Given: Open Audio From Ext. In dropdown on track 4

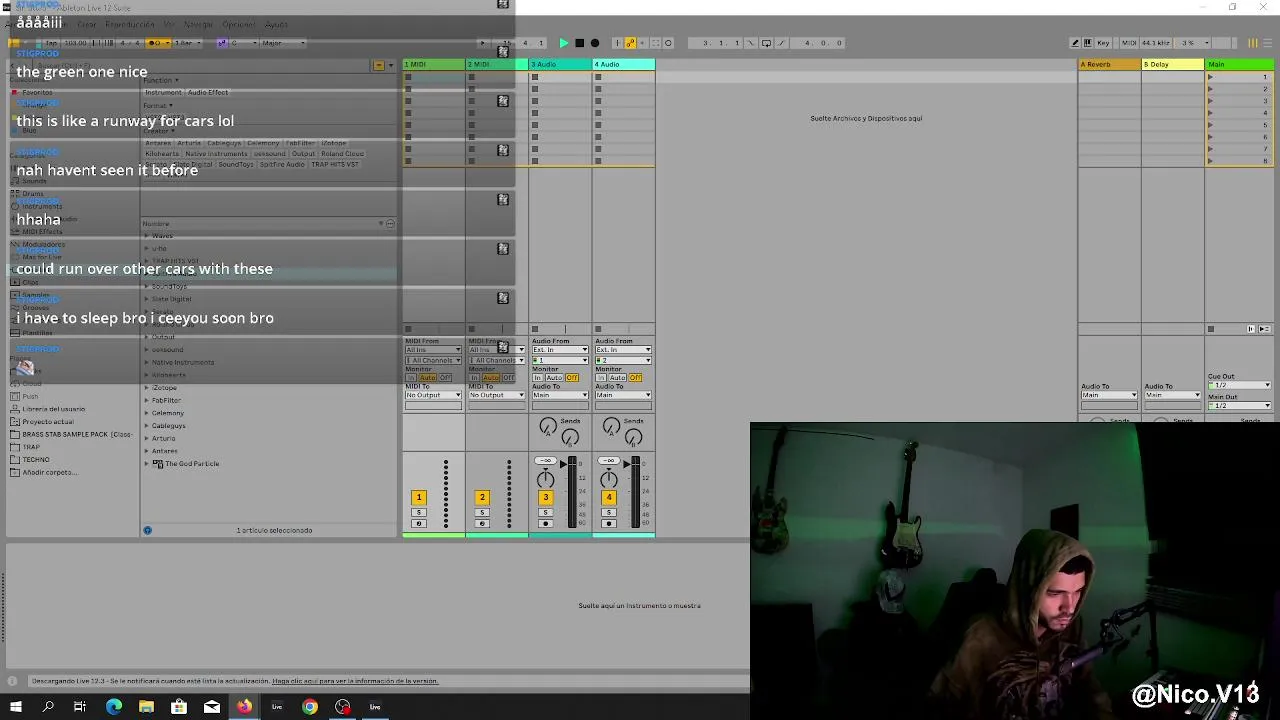Looking at the screenshot, I should pos(623,350).
